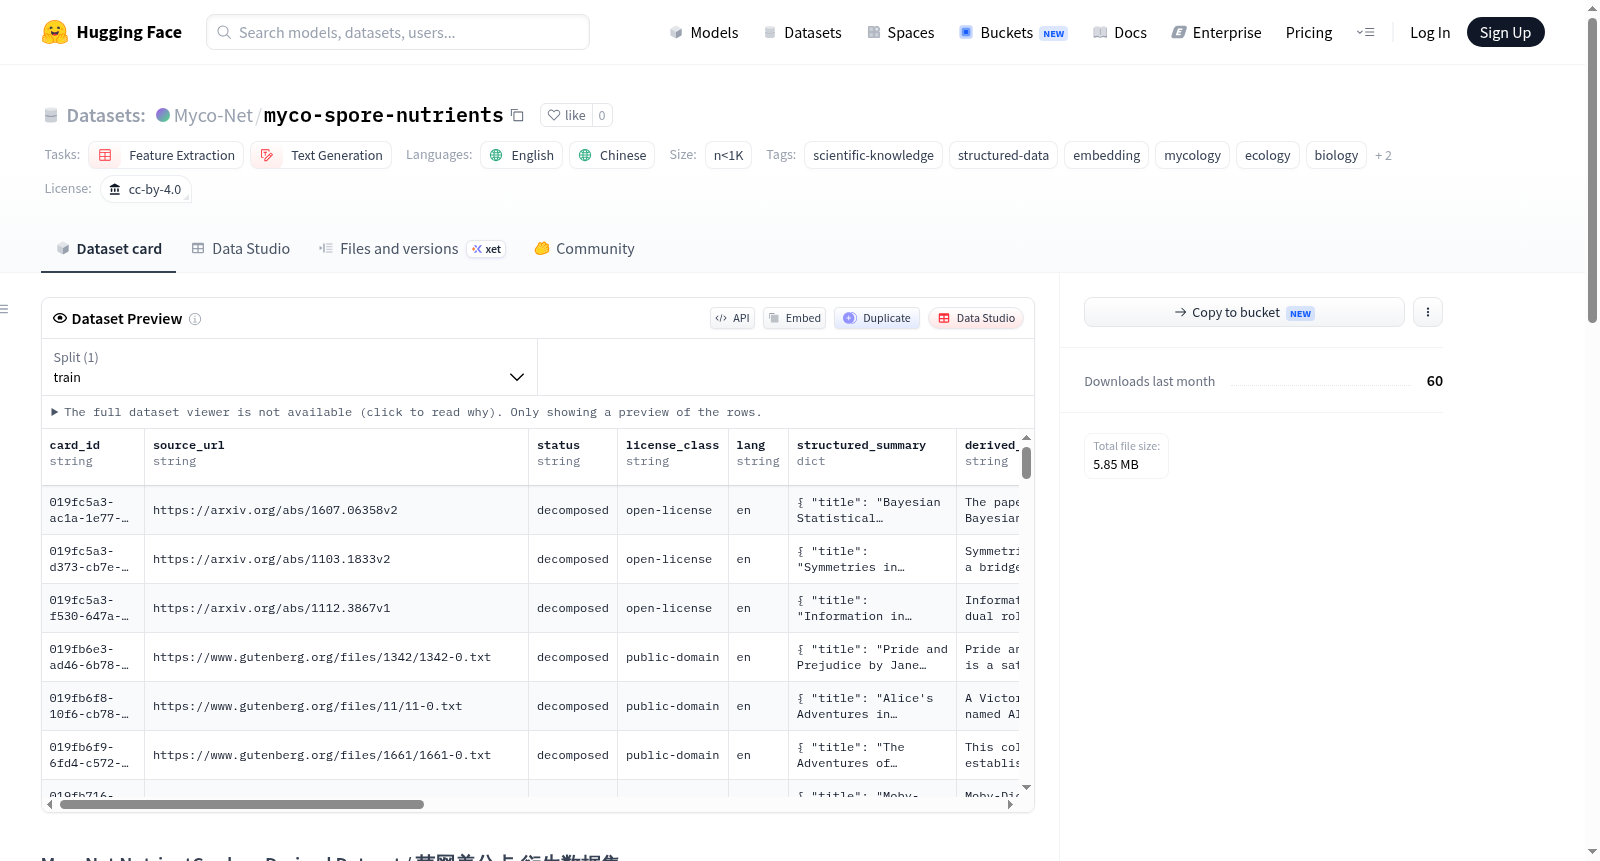Select the structured-data tag

[x=1003, y=155]
